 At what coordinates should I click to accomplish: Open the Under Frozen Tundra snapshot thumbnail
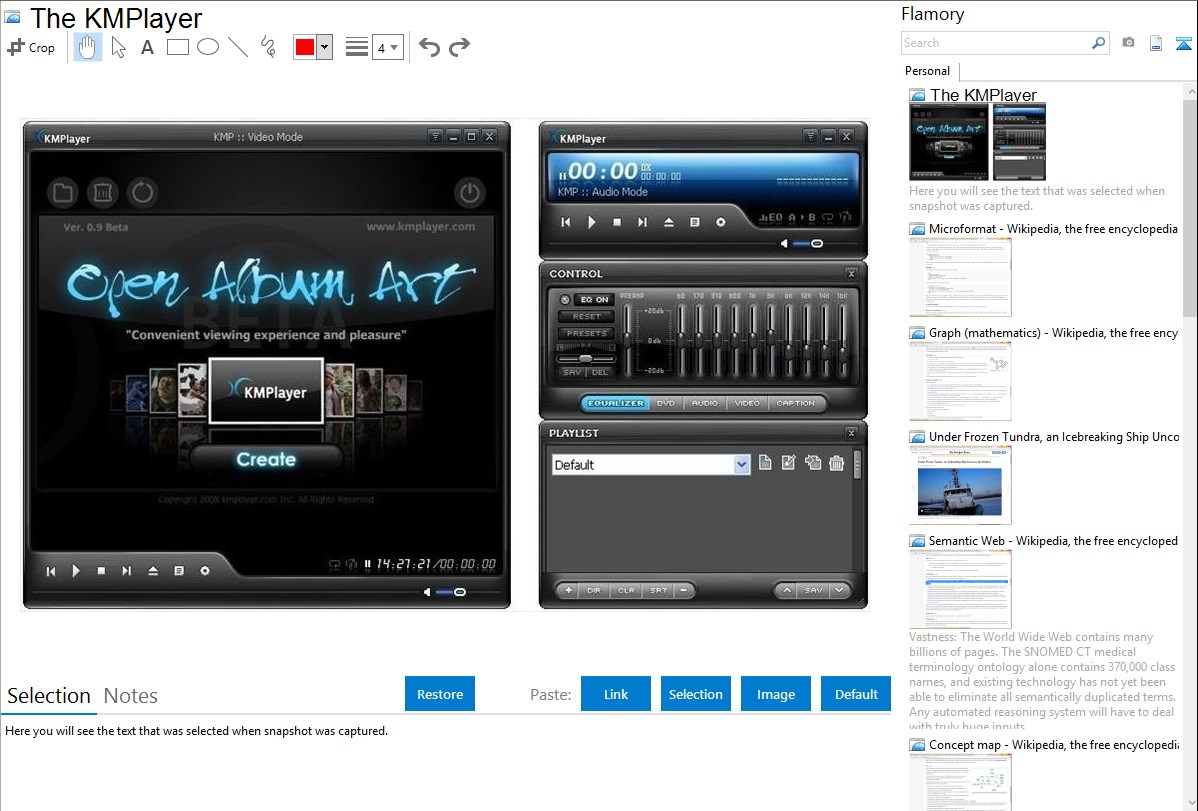click(960, 485)
